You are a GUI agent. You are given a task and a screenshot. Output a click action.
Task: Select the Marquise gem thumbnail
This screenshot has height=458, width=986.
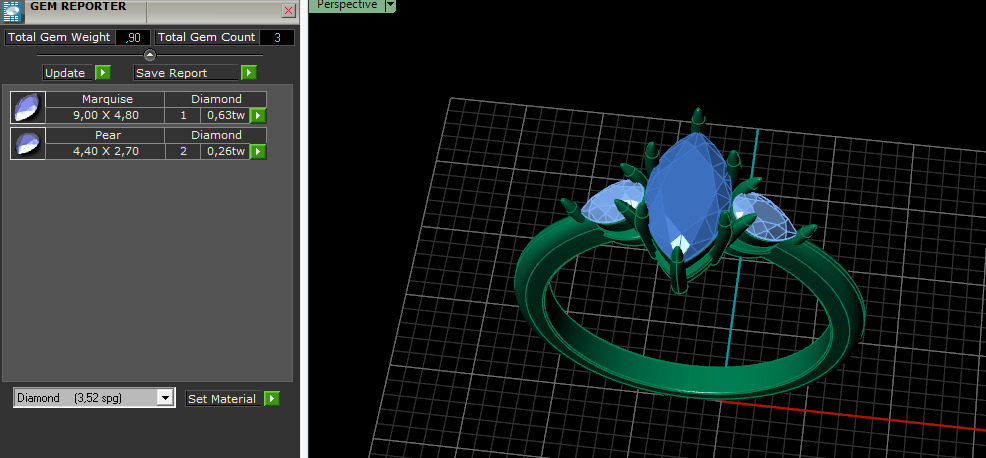click(28, 107)
